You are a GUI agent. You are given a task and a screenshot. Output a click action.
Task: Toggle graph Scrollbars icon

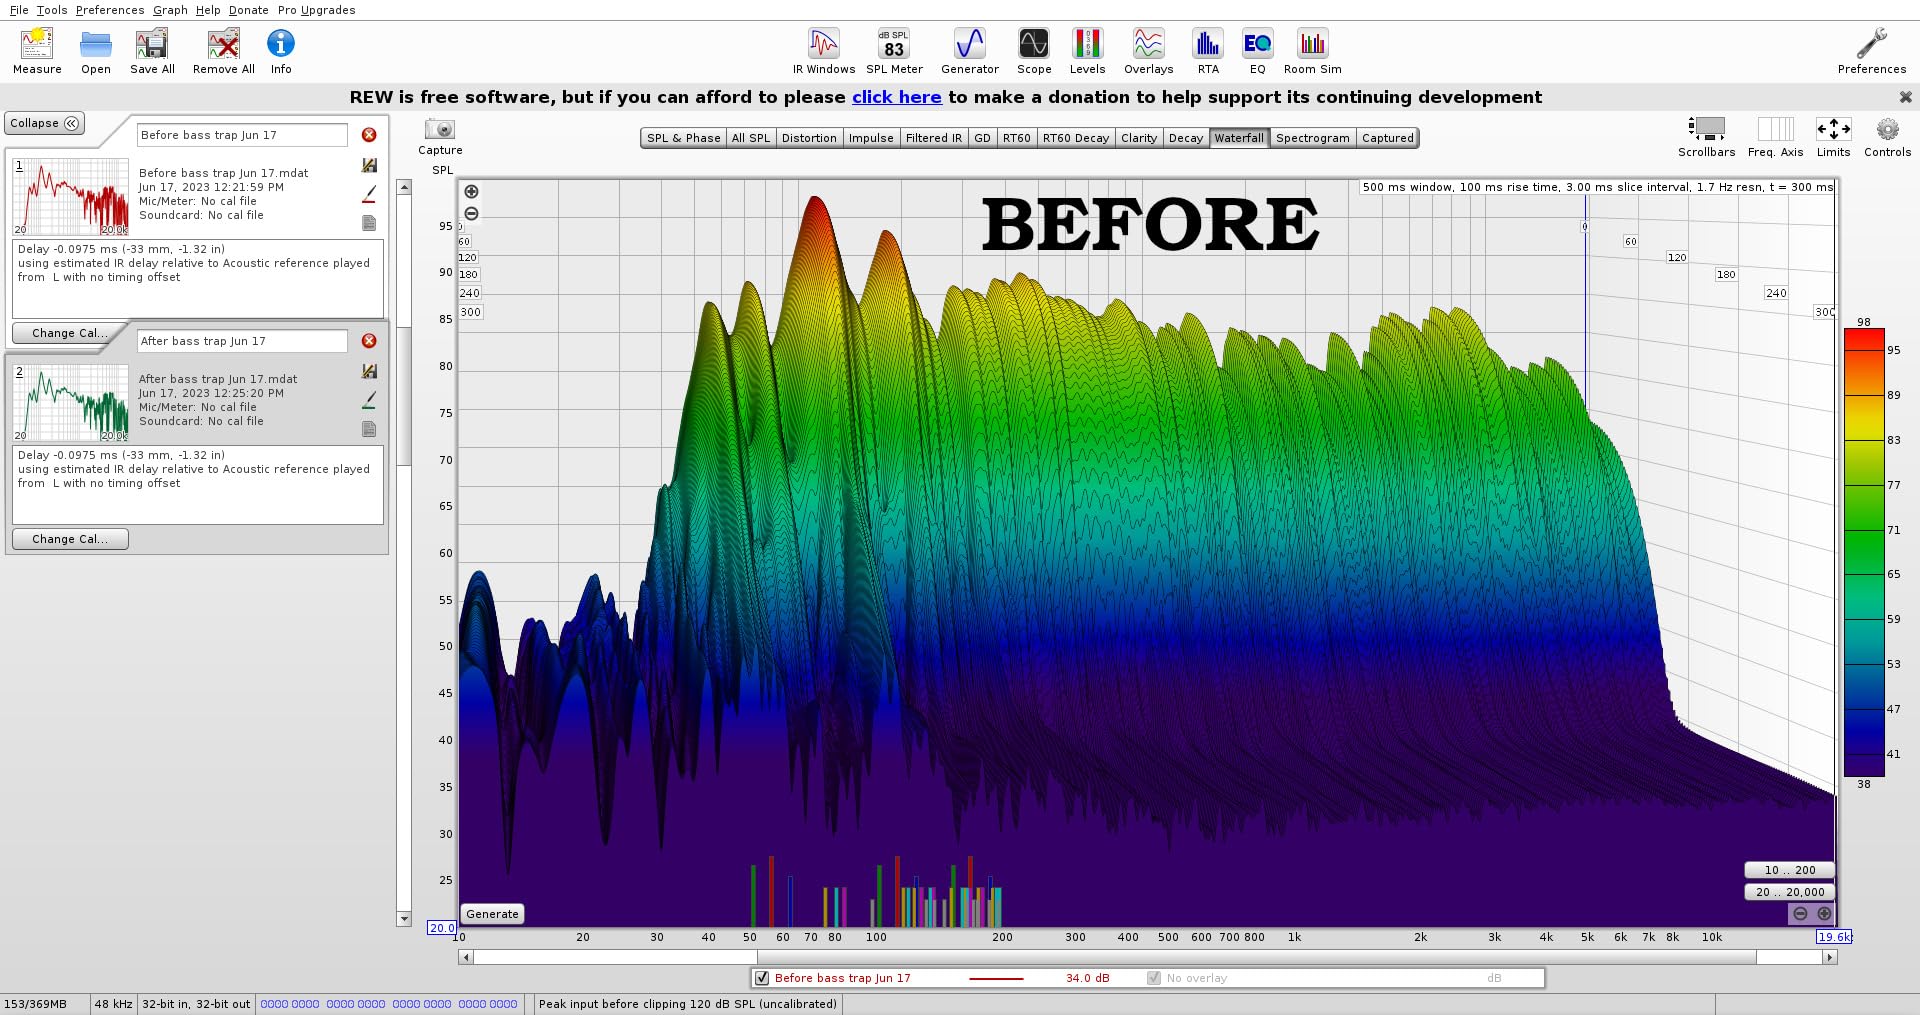point(1706,137)
